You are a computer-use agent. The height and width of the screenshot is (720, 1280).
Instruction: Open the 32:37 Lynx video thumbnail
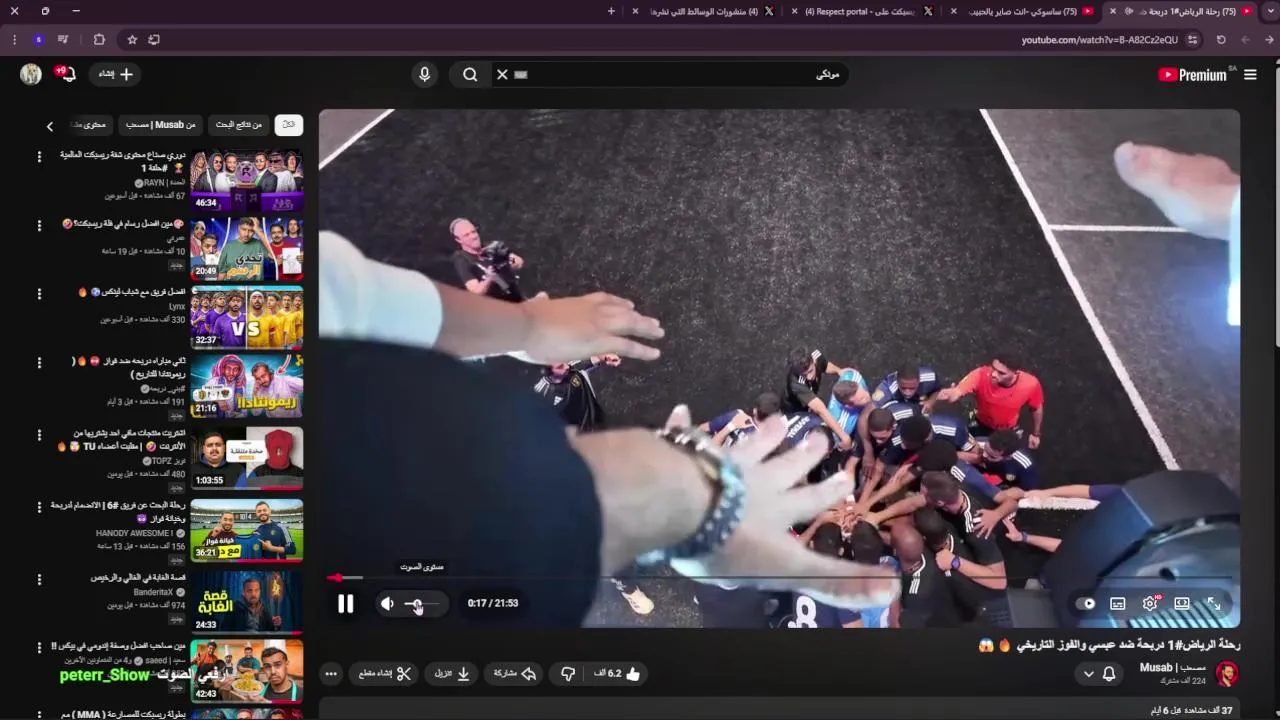coord(247,318)
